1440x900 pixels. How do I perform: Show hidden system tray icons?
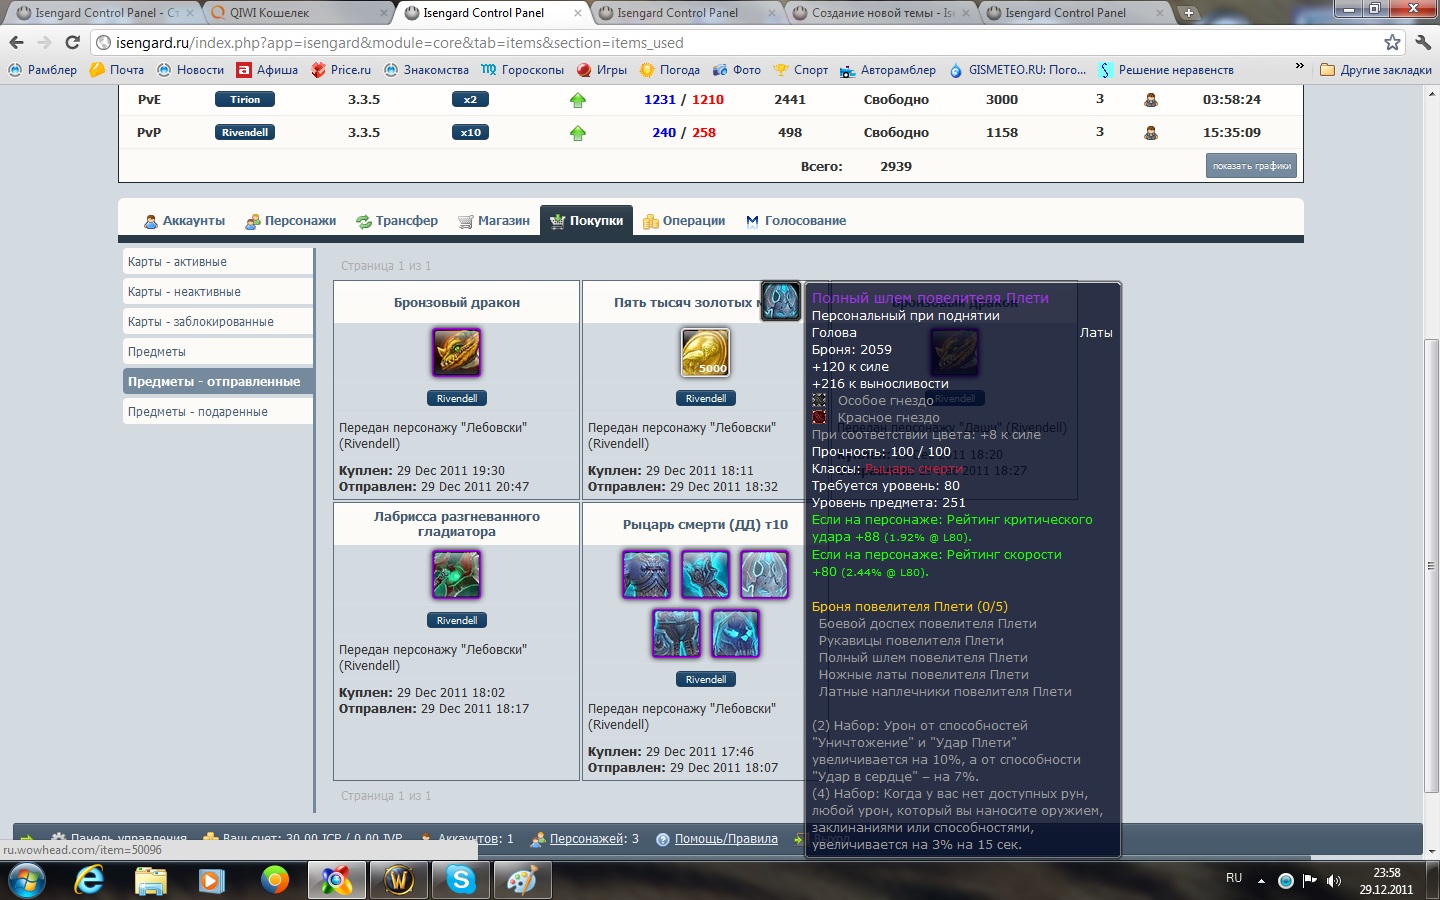coord(1261,881)
